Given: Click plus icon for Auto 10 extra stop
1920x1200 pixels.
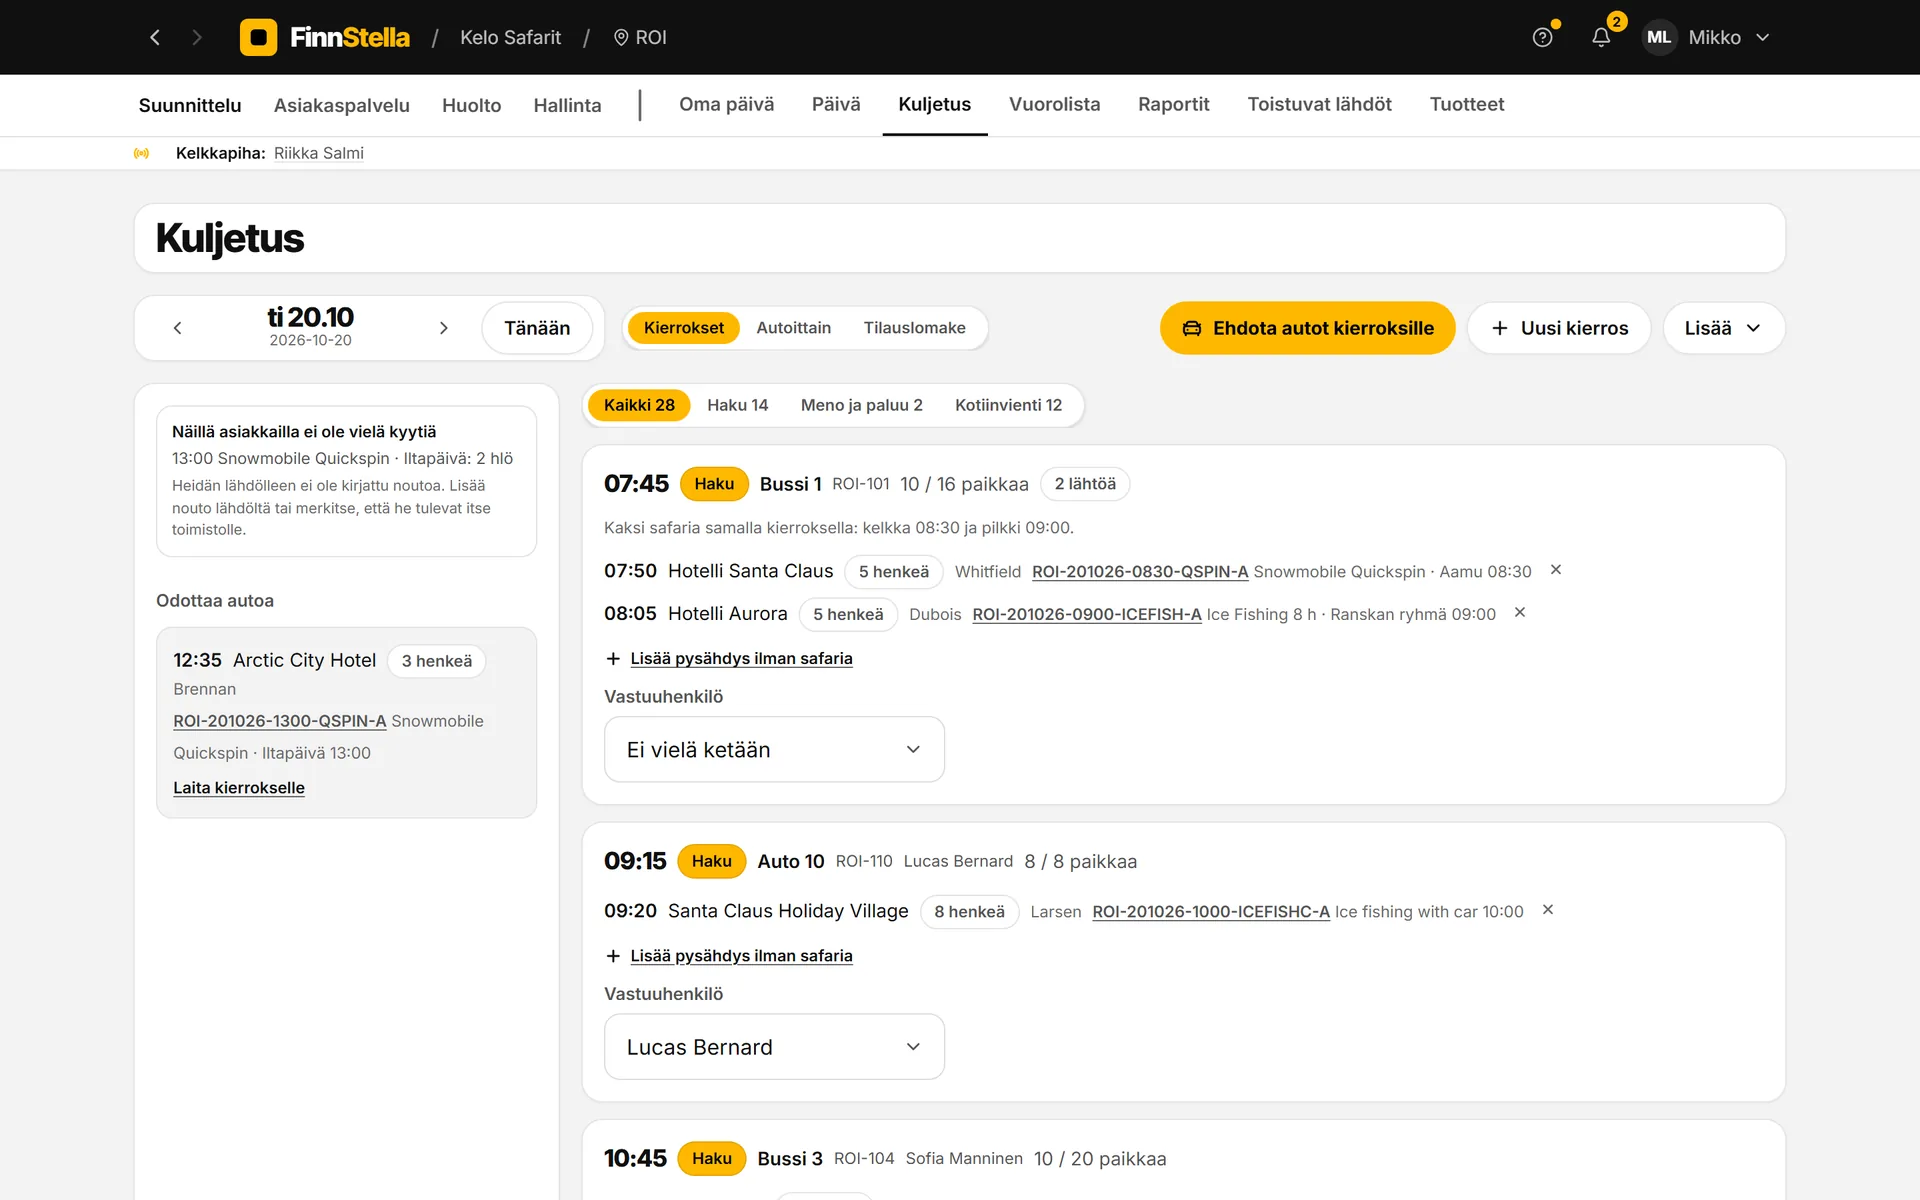Looking at the screenshot, I should pyautogui.click(x=613, y=956).
